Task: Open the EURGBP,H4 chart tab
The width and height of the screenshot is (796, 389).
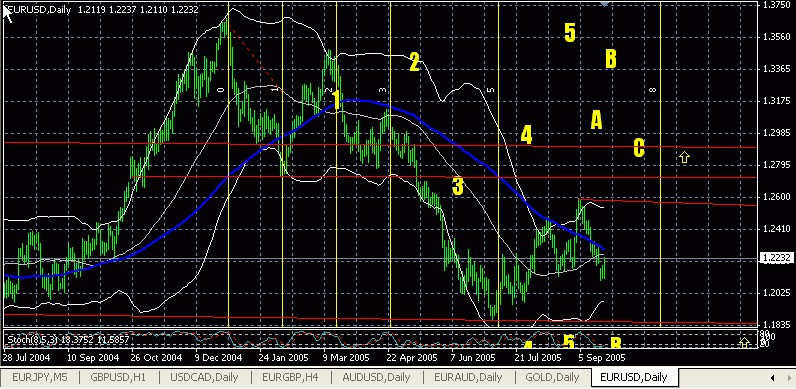Action: pyautogui.click(x=290, y=377)
